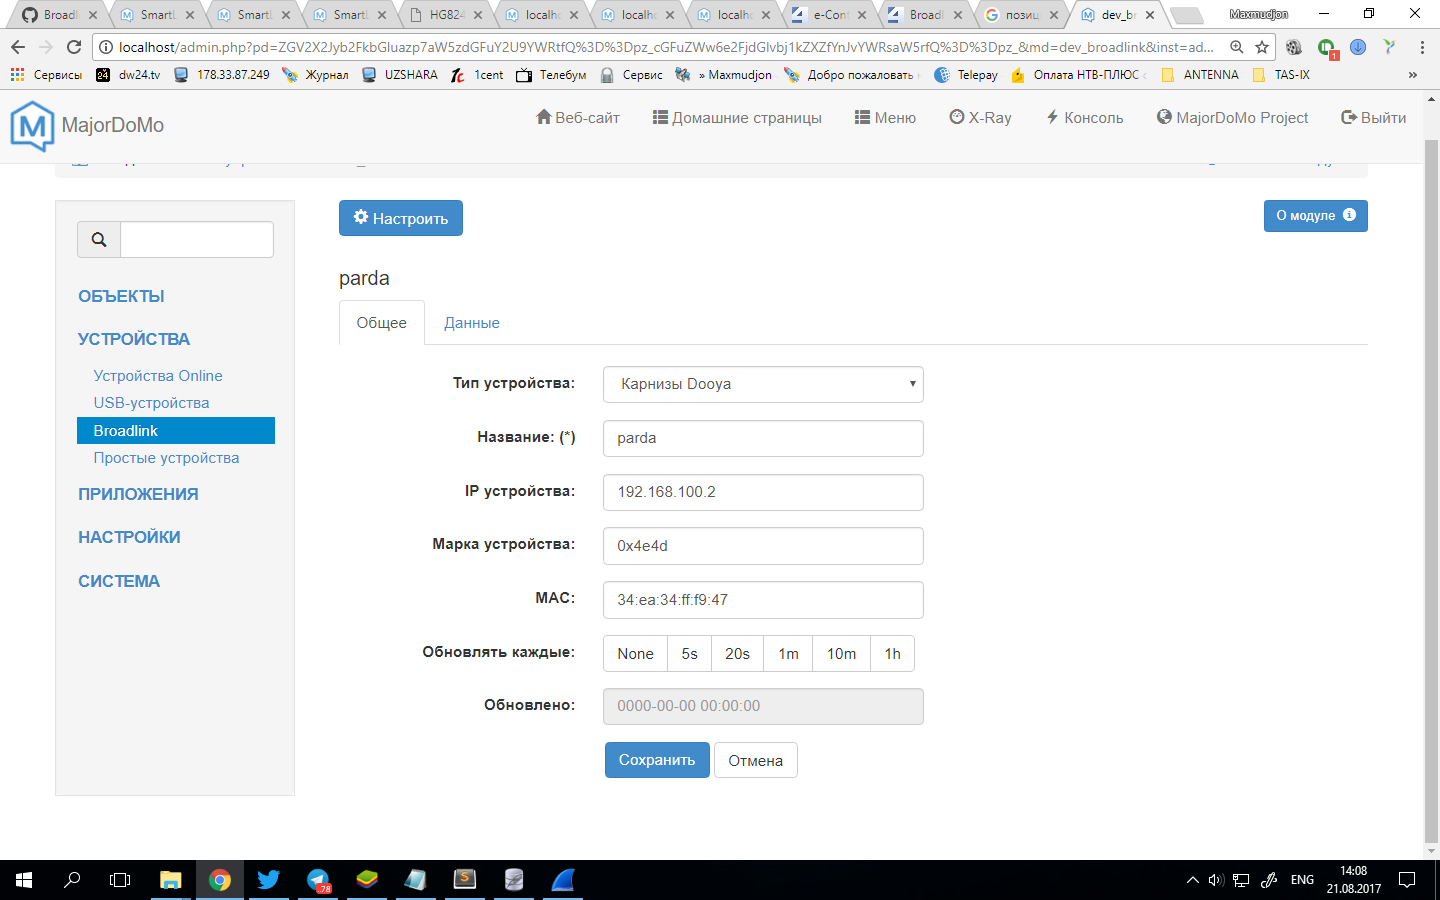Focus the Марка устройства field

[x=763, y=546]
